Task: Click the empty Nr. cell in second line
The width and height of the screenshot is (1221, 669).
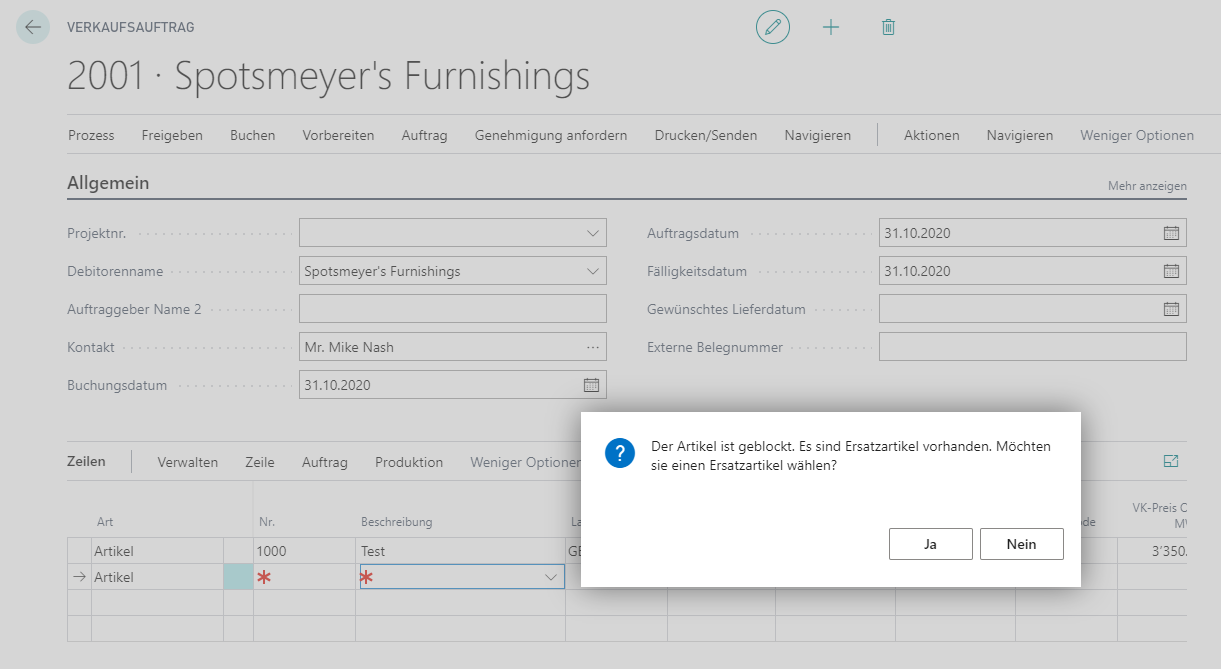Action: [x=304, y=577]
